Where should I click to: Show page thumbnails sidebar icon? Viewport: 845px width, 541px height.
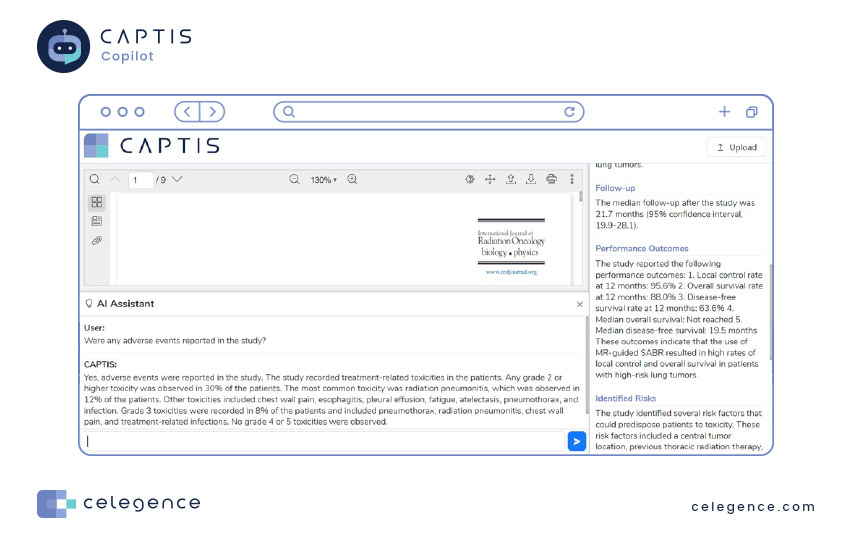point(97,202)
